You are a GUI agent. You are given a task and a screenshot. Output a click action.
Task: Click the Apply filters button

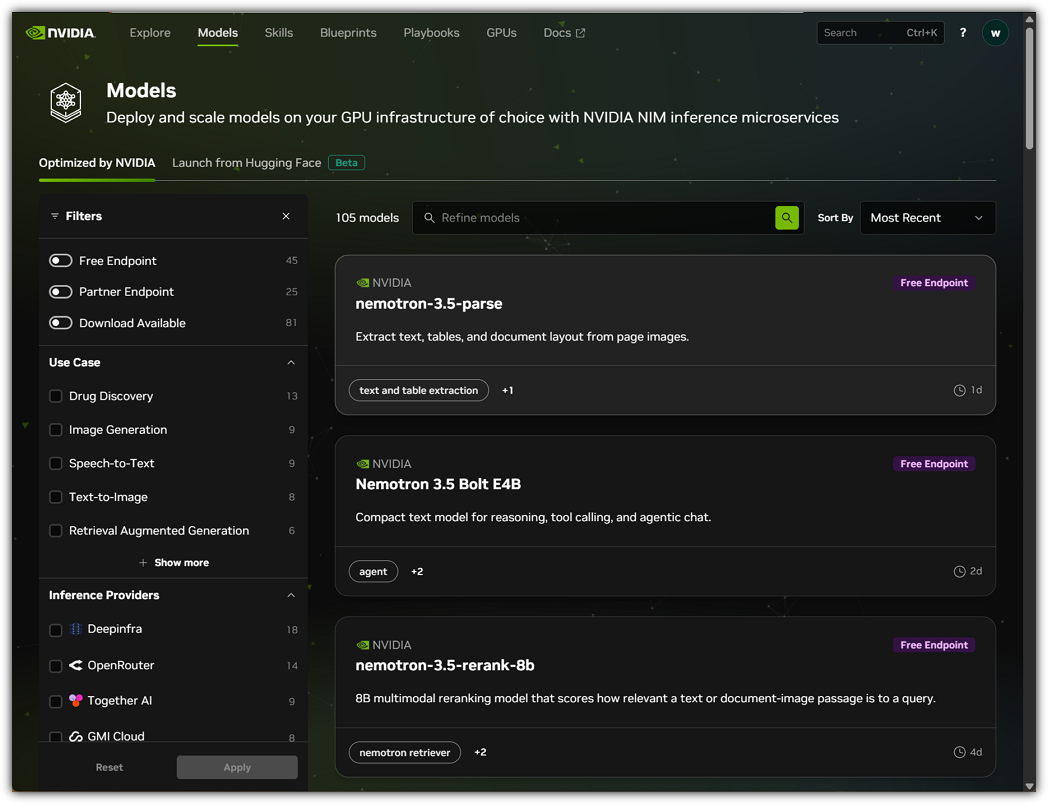(237, 768)
